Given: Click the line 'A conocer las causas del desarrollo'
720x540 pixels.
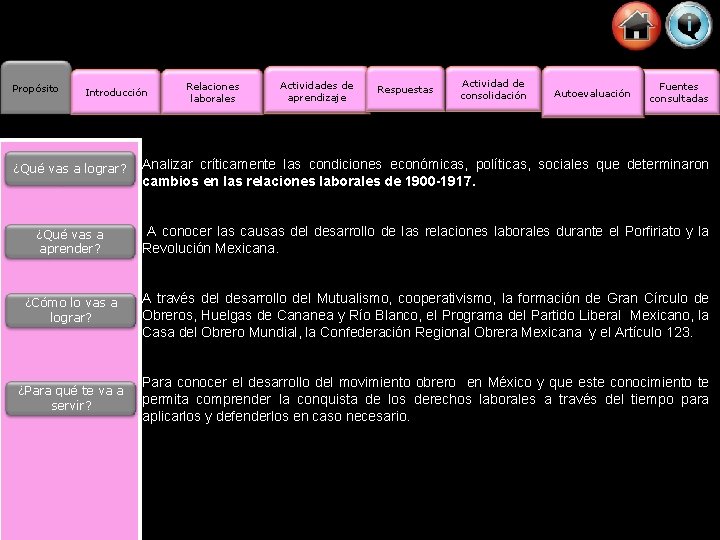Looking at the screenshot, I should point(427,231).
